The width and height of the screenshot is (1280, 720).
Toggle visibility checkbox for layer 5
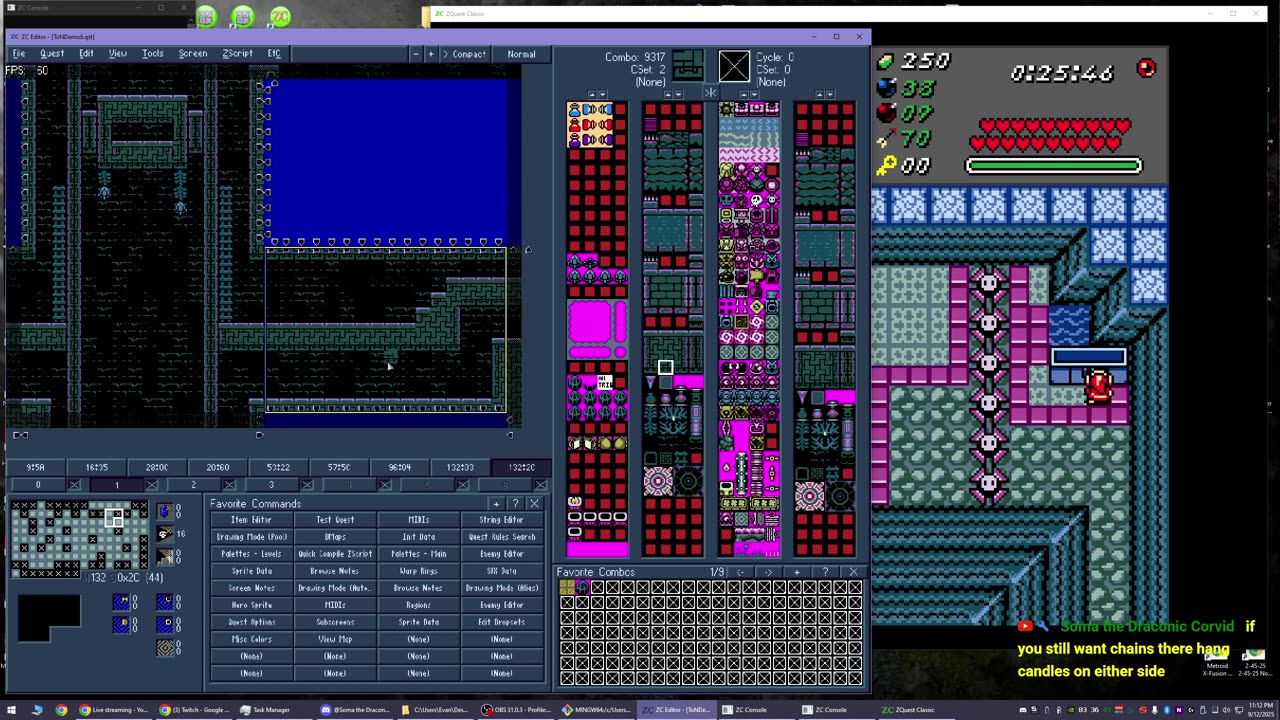click(463, 485)
